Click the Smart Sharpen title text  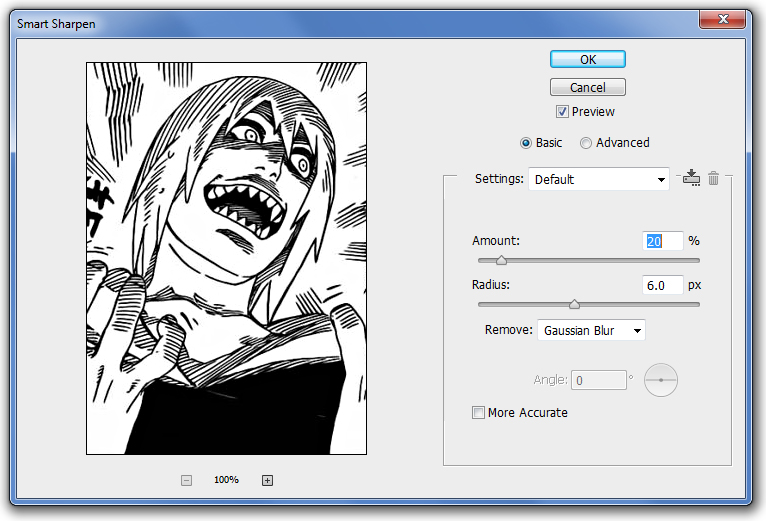[x=56, y=24]
